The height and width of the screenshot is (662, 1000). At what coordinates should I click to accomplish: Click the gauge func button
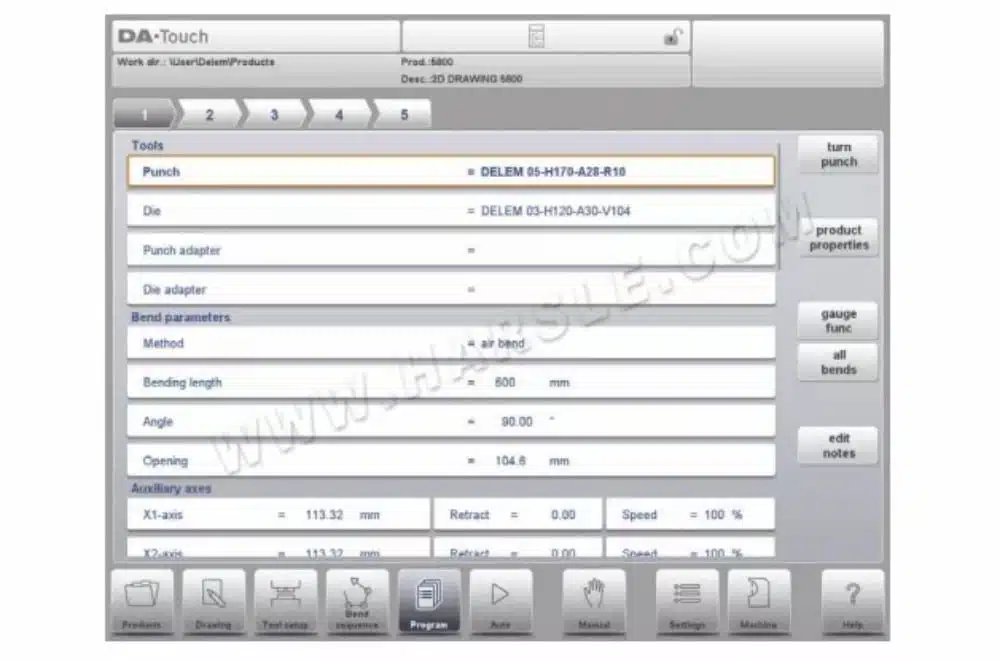coord(838,321)
